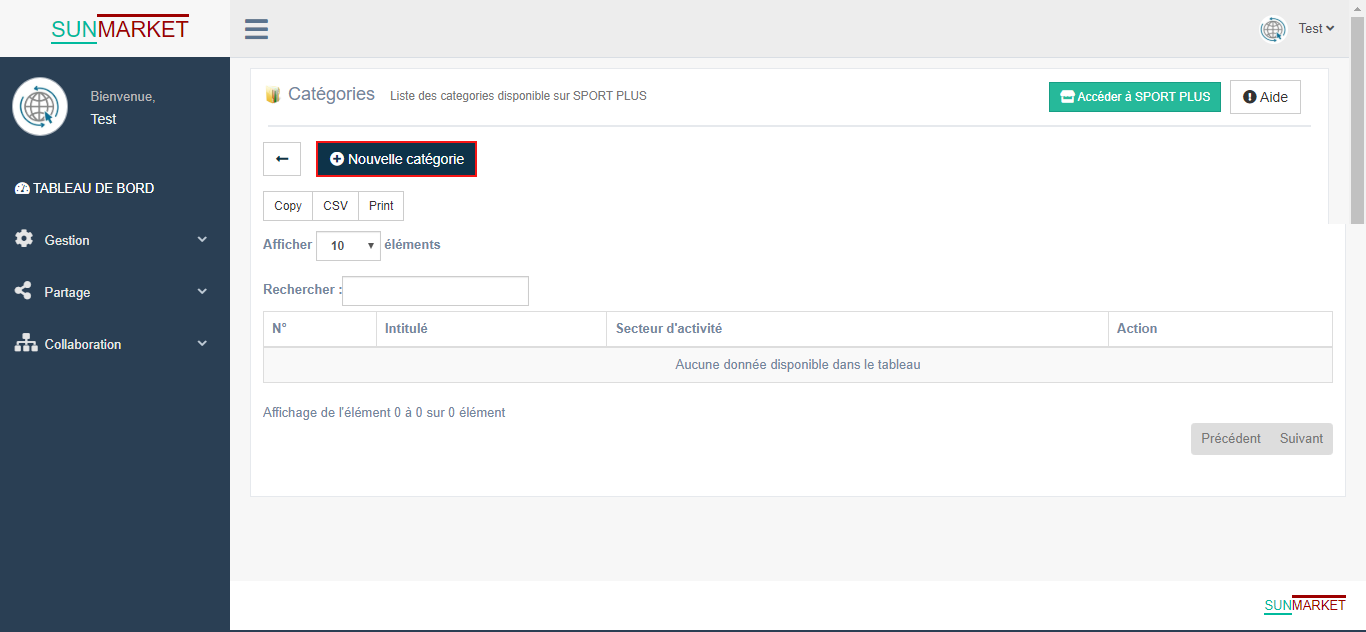The image size is (1366, 632).
Task: Click the top-right user globe avatar
Action: (x=1273, y=29)
